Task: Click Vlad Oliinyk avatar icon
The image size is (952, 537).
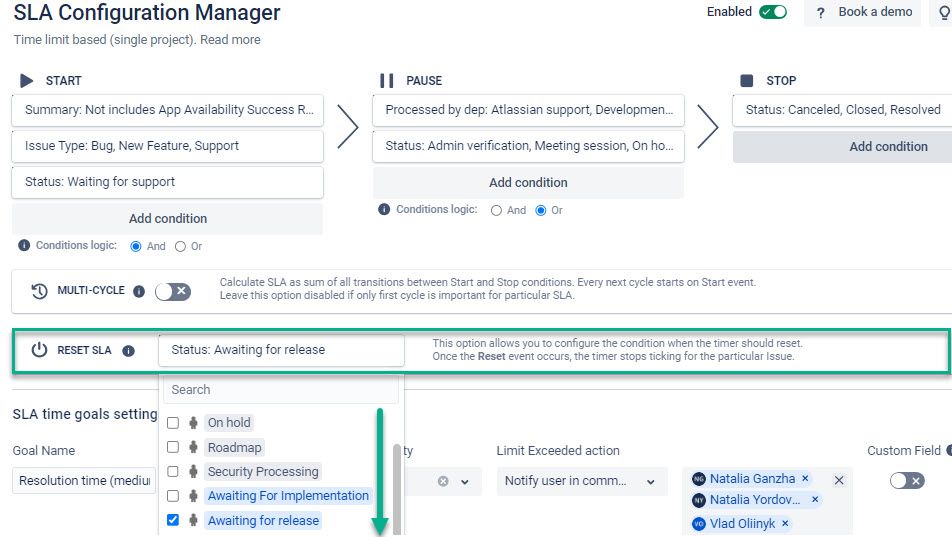Action: point(699,524)
